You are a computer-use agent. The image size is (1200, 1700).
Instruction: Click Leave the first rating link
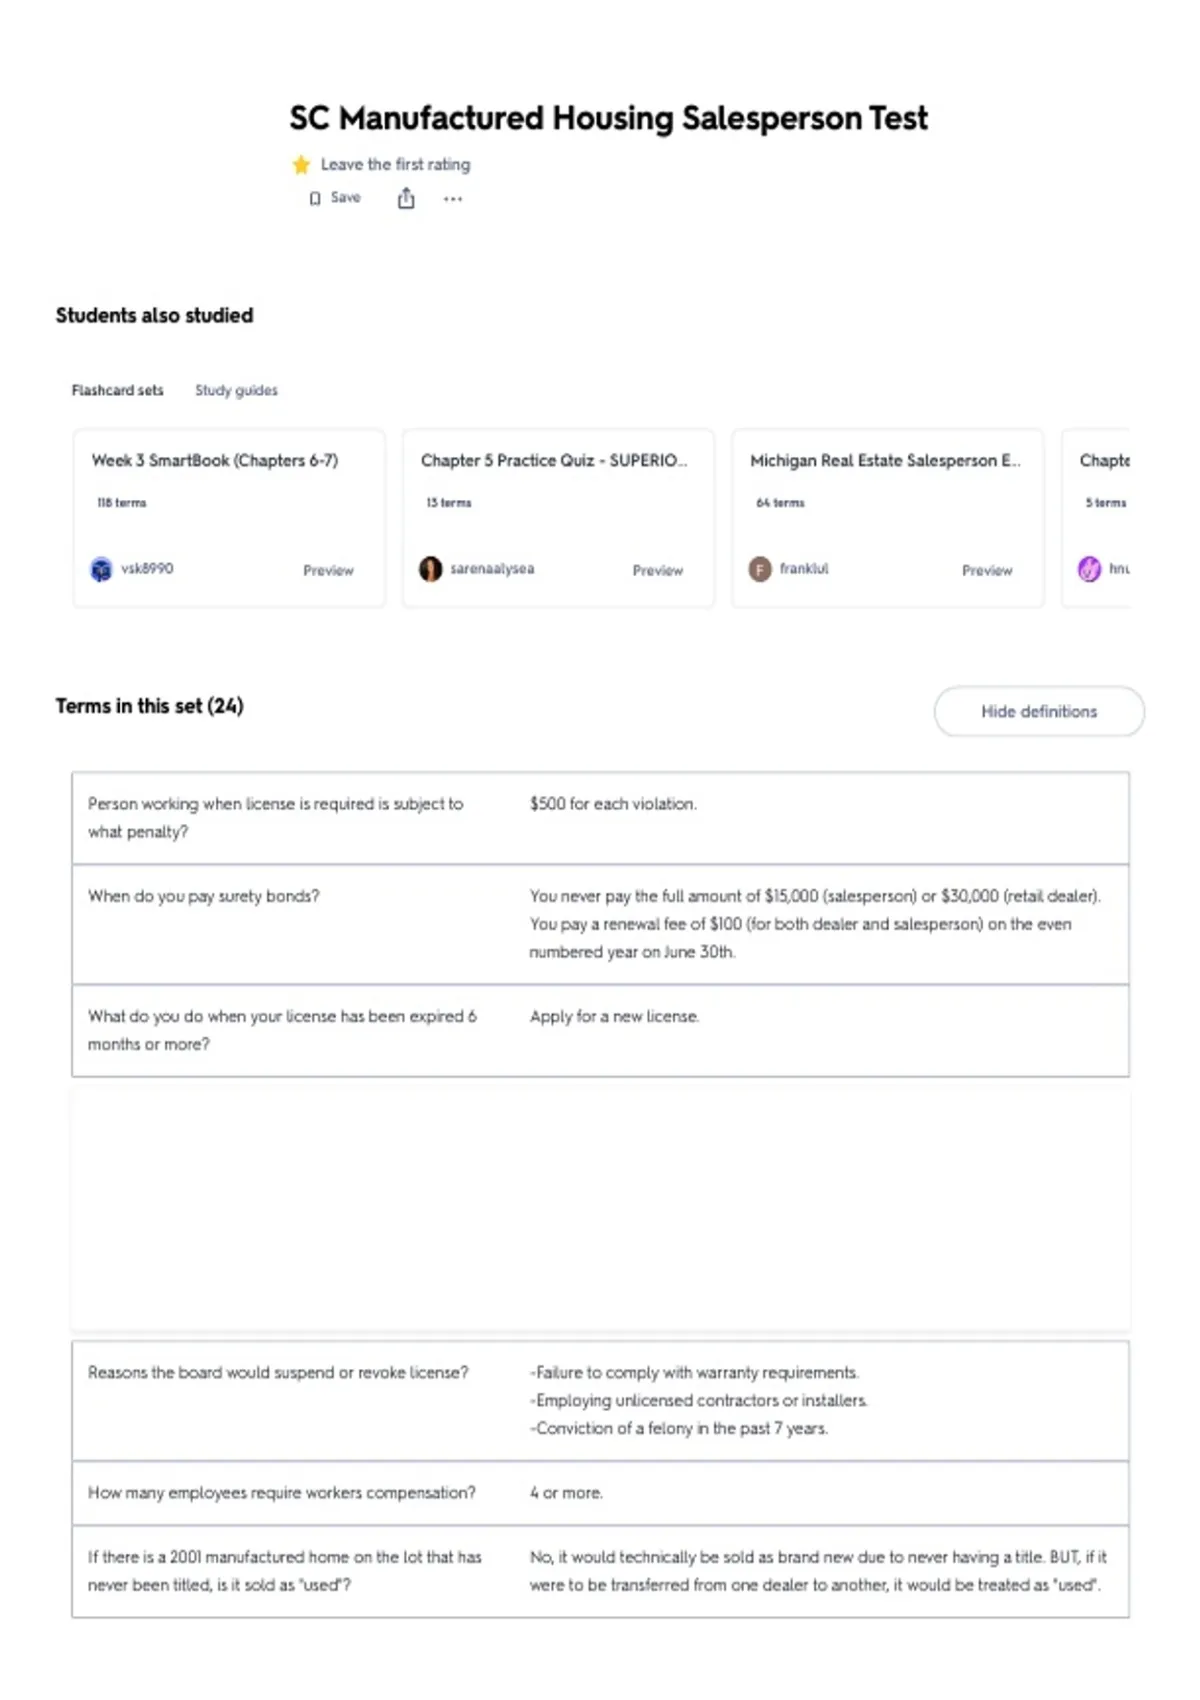pyautogui.click(x=395, y=164)
